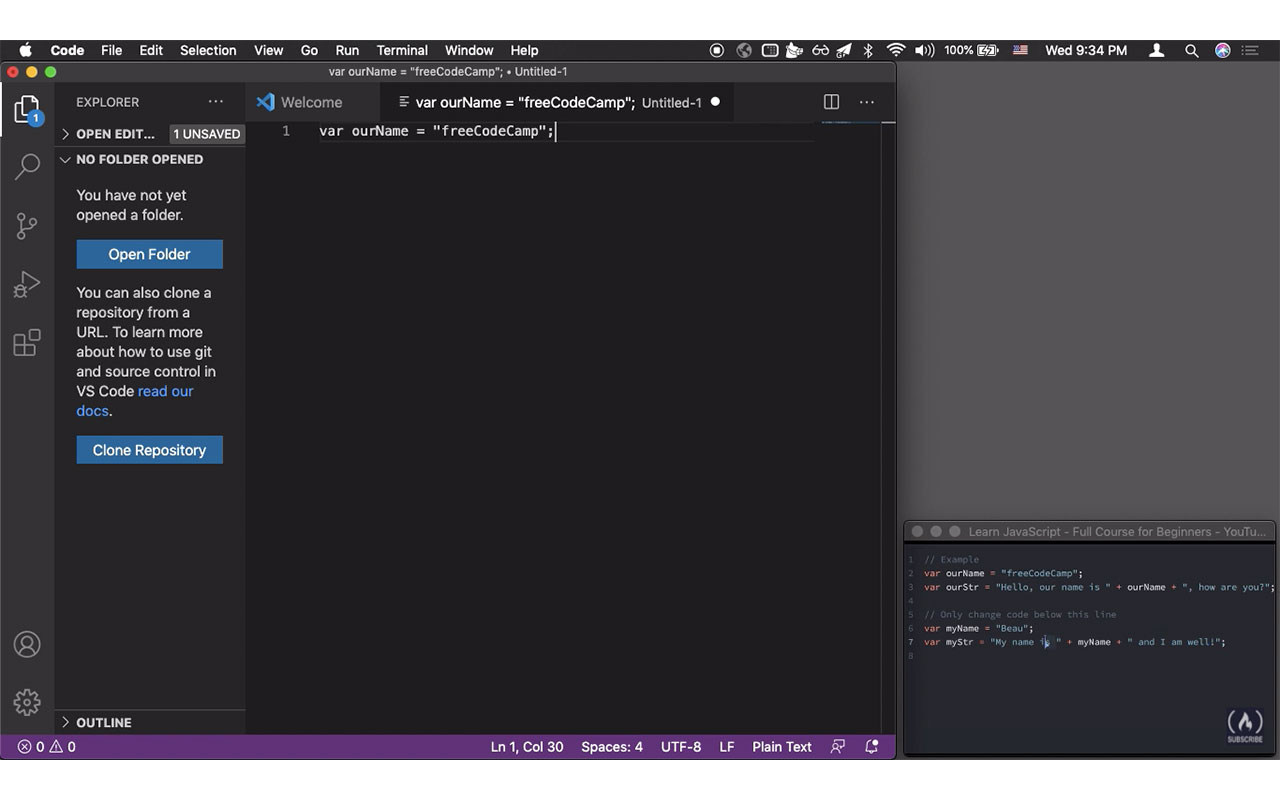Click the notifications bell in status bar
This screenshot has width=1280, height=800.
[871, 747]
